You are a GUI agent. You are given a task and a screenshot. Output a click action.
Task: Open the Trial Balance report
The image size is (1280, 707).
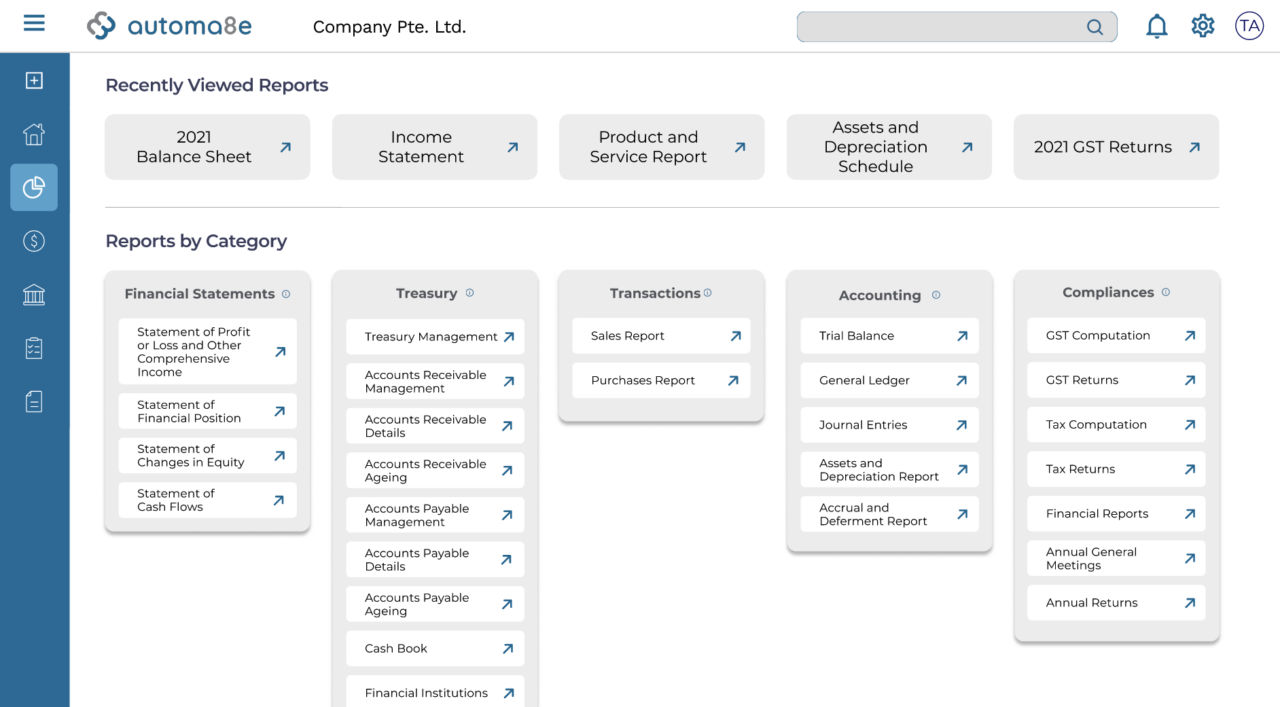(x=889, y=336)
